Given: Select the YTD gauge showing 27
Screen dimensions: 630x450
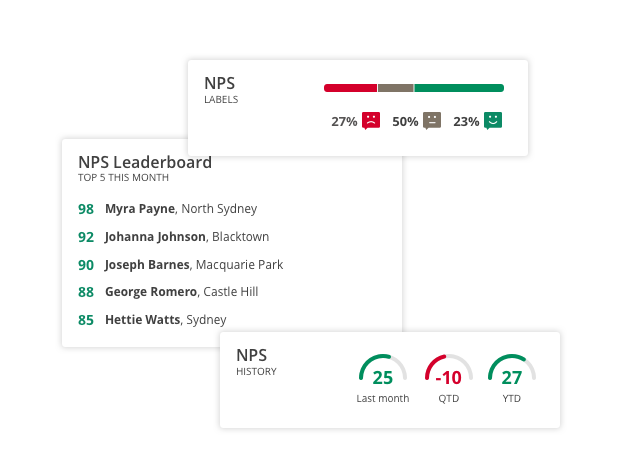Looking at the screenshot, I should [x=511, y=378].
